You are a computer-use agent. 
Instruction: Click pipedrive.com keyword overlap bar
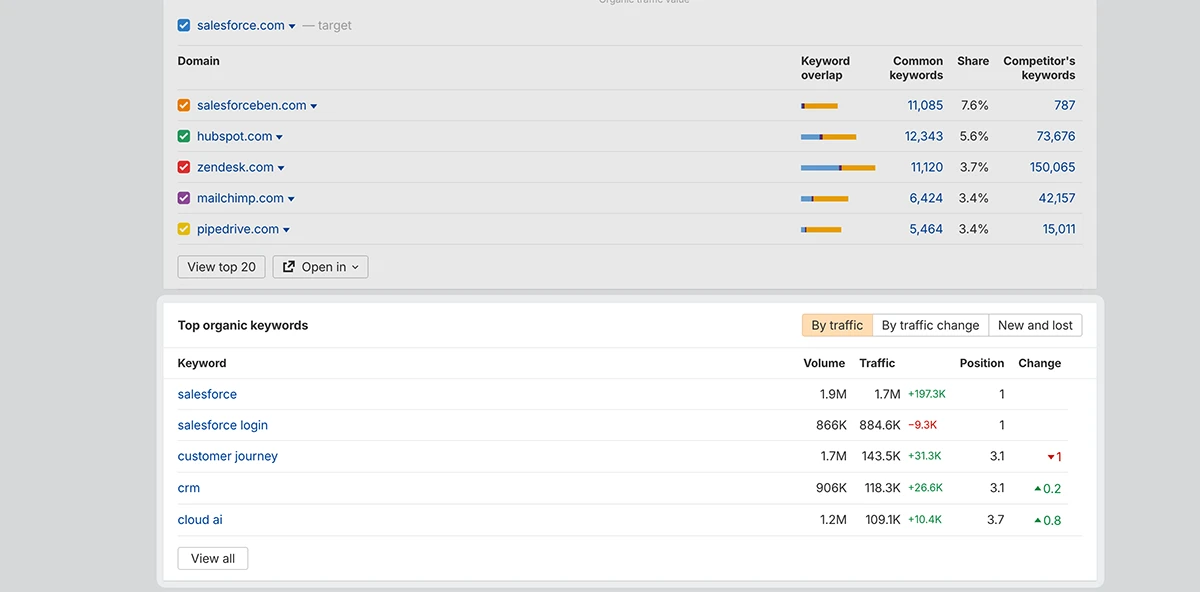click(821, 229)
